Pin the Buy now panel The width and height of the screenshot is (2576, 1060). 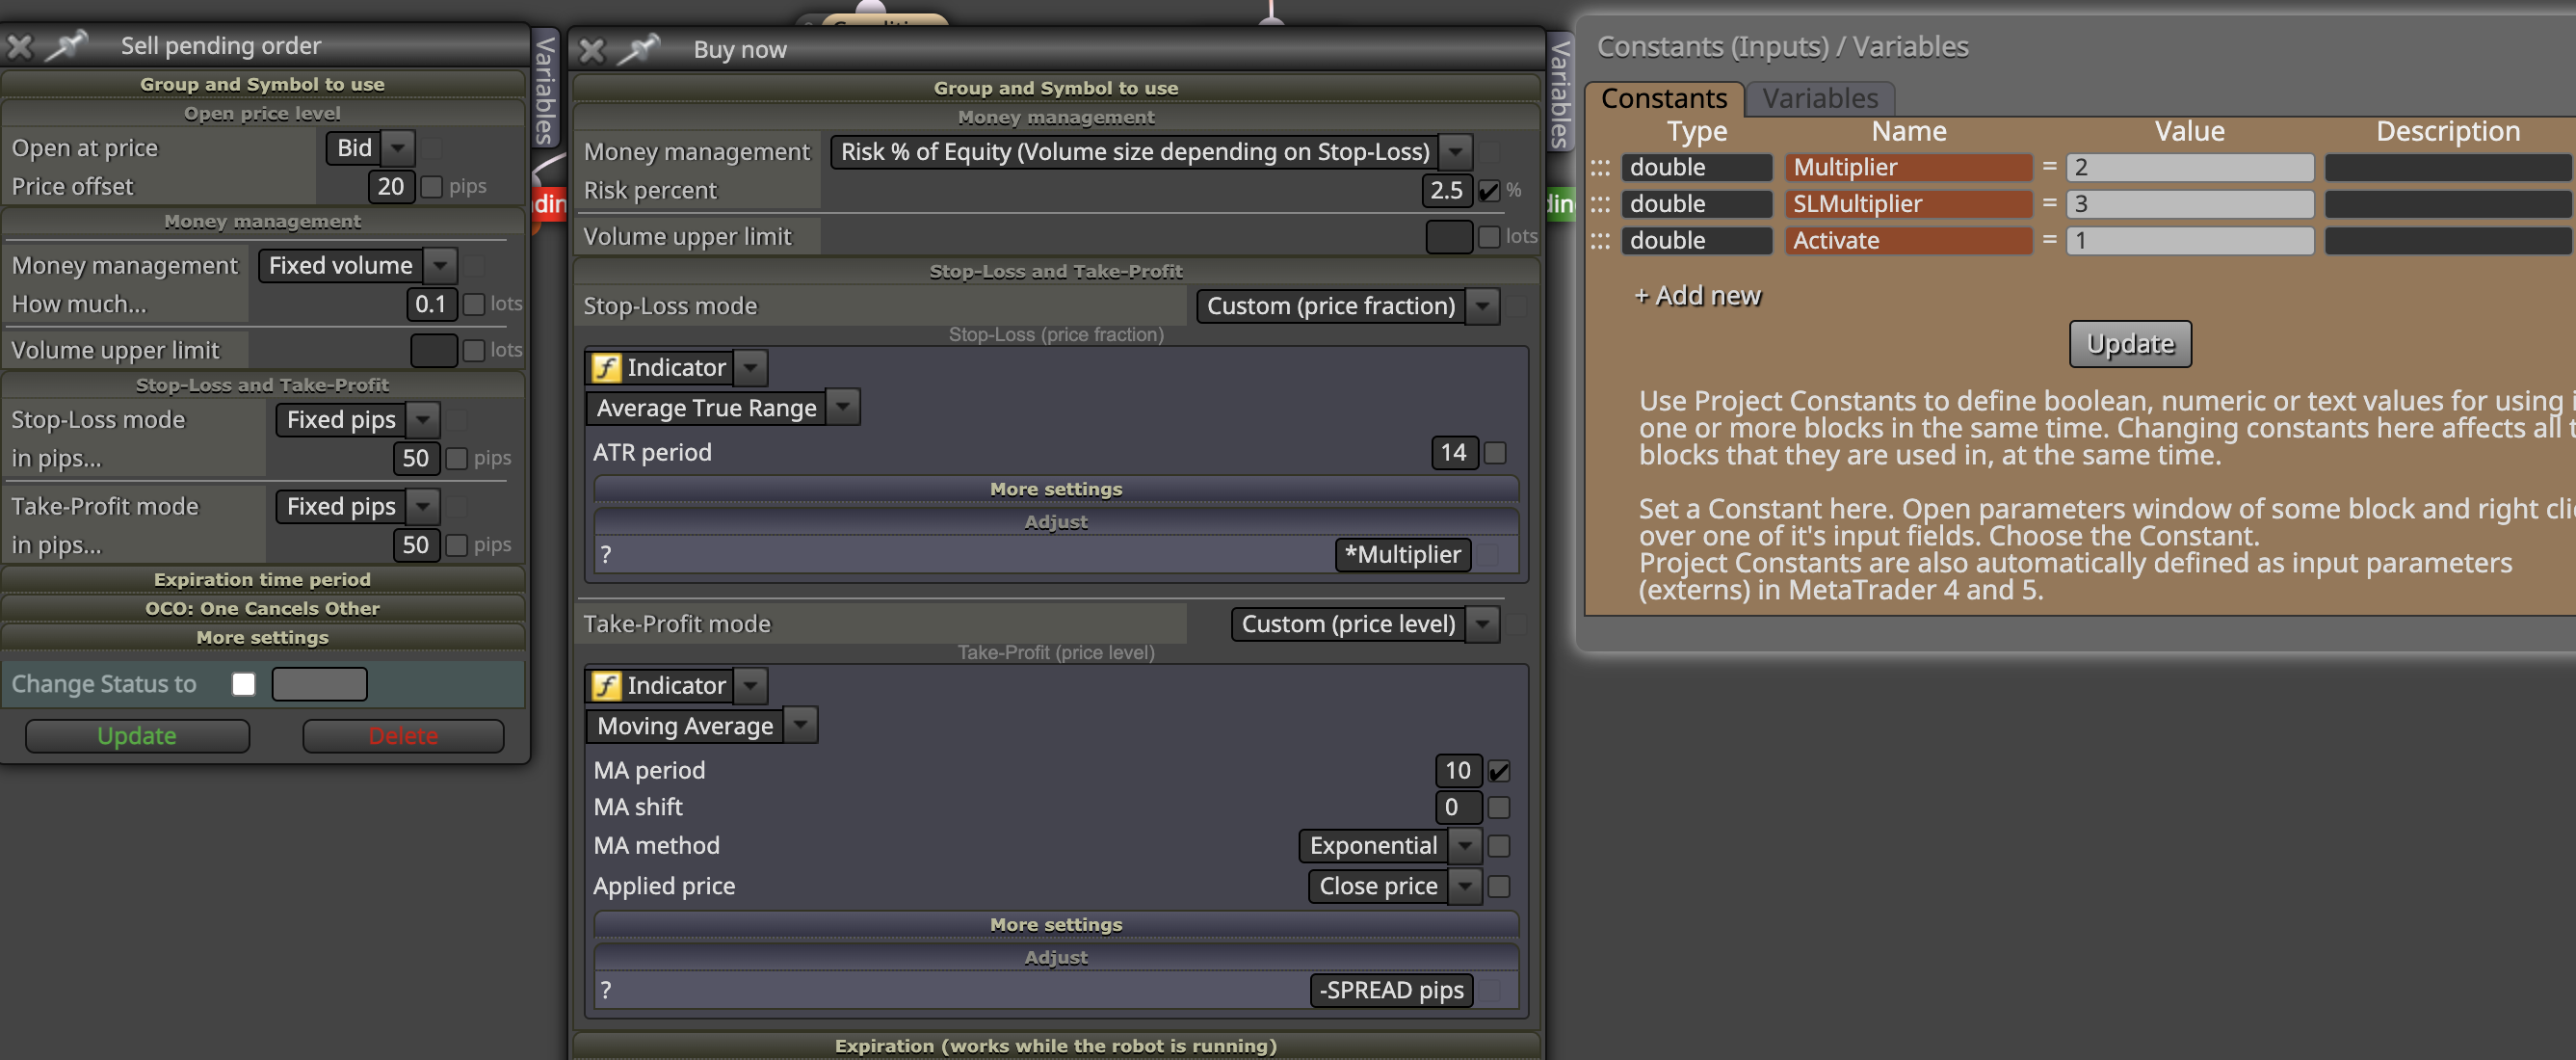click(x=638, y=49)
